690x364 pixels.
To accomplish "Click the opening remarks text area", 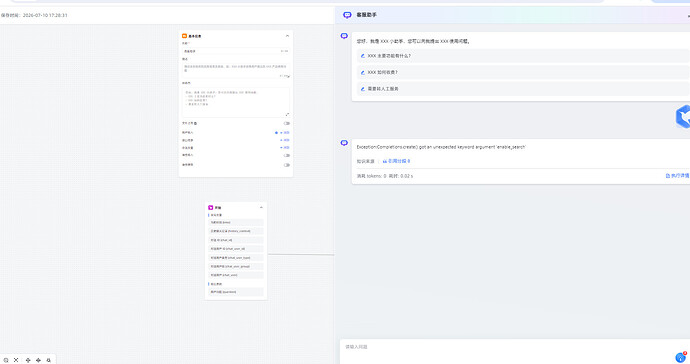I will (236, 102).
